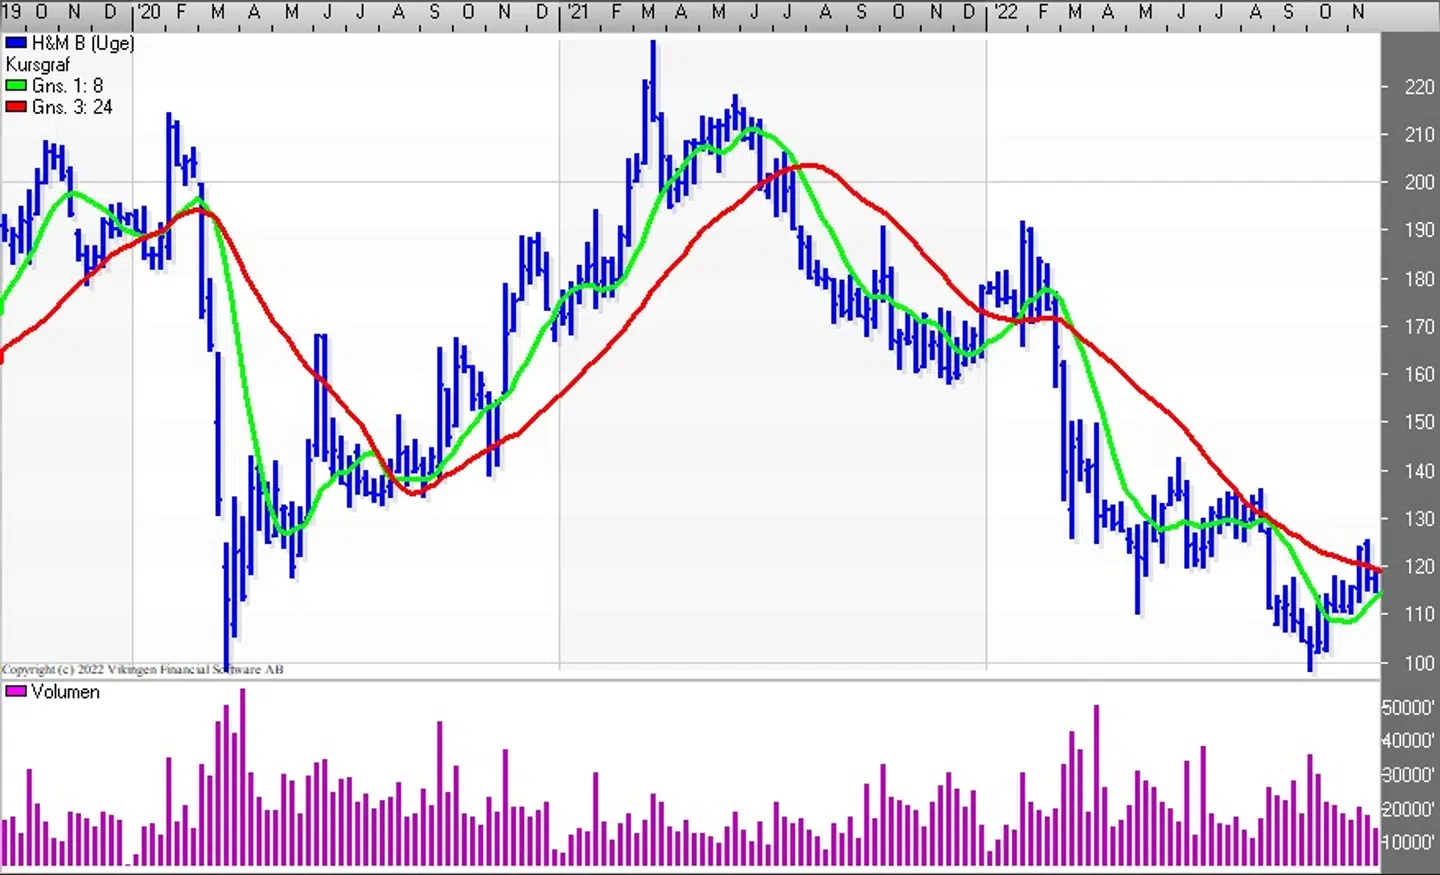Click the 200 label on price axis
Viewport: 1440px width, 875px height.
tap(1419, 182)
